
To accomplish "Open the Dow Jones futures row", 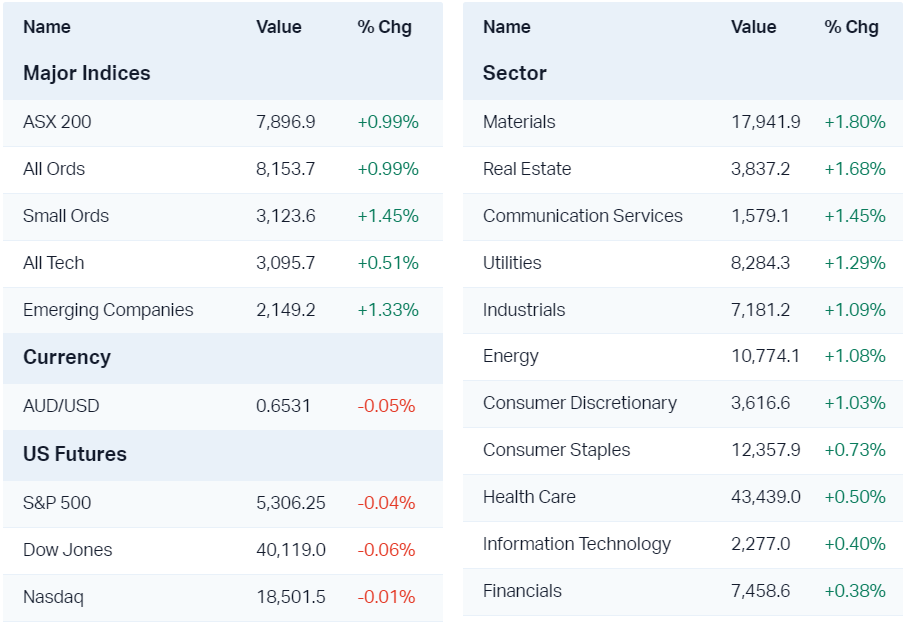I will [68, 550].
